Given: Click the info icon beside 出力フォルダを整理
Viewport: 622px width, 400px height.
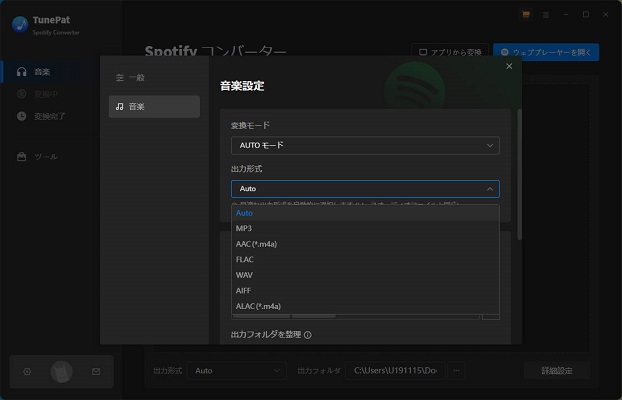Looking at the screenshot, I should coord(308,335).
